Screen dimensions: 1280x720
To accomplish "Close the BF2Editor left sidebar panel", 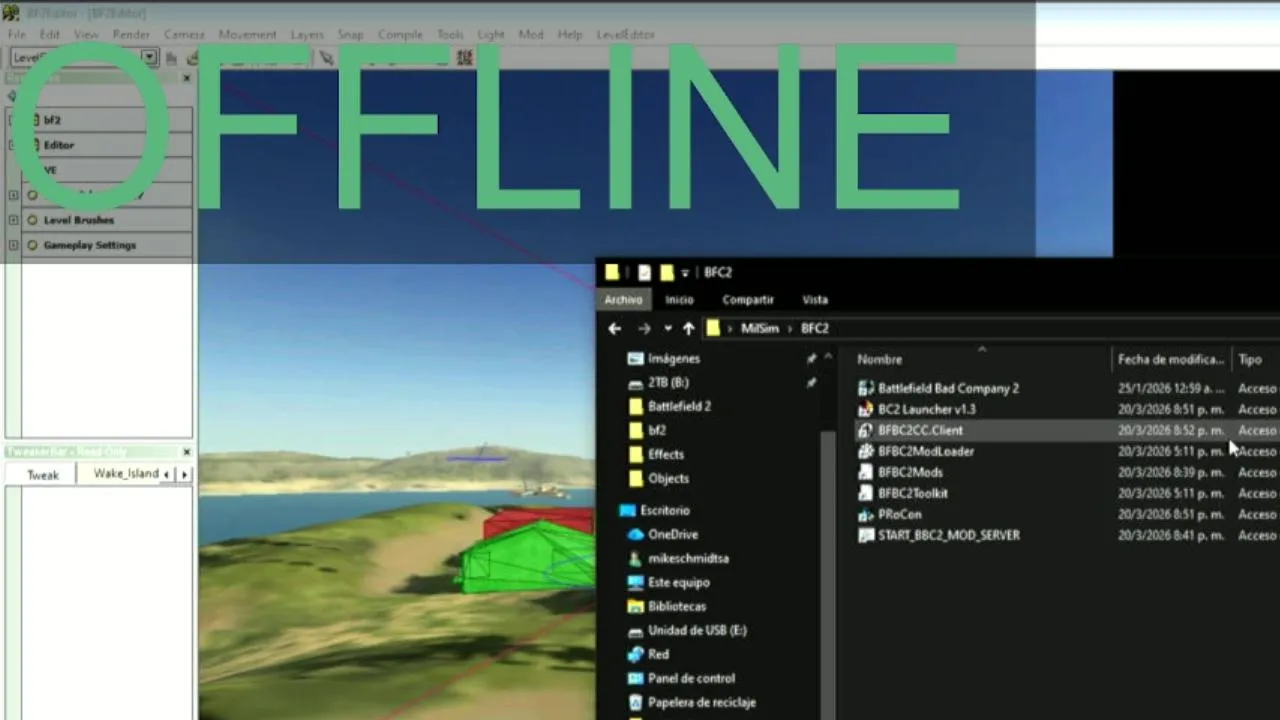I will click(186, 78).
